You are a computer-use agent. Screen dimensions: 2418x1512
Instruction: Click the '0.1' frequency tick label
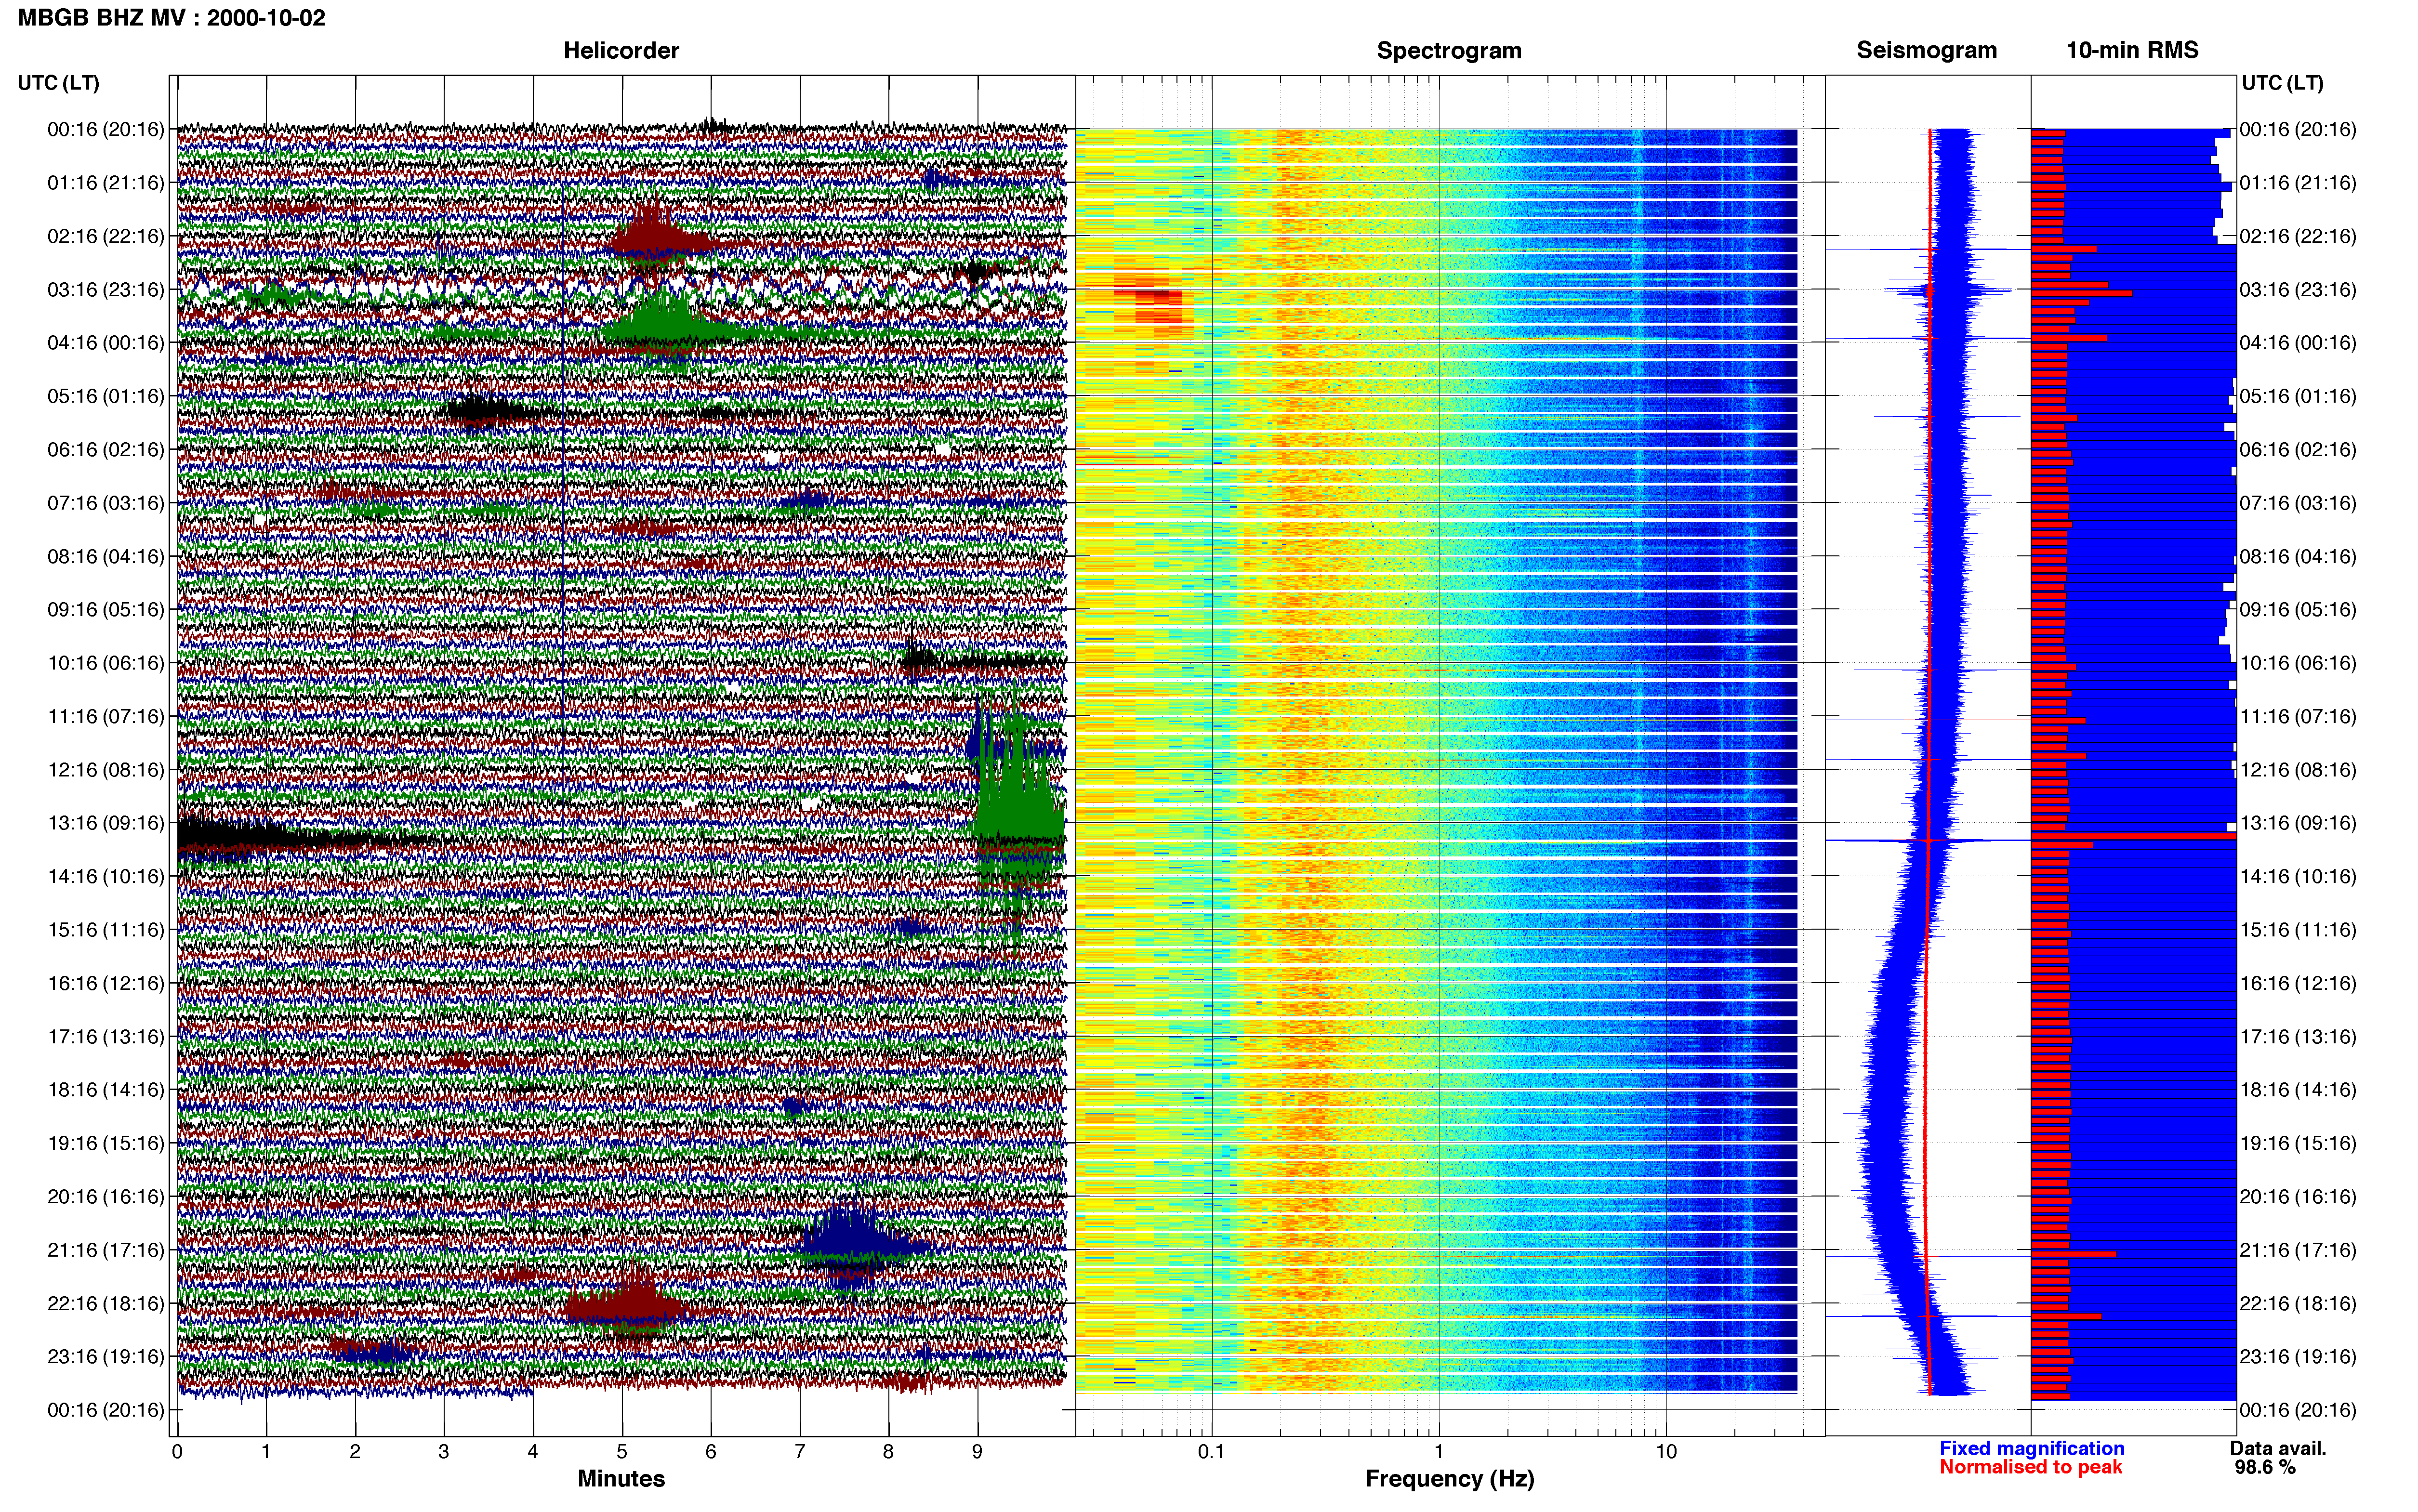click(x=1211, y=1451)
